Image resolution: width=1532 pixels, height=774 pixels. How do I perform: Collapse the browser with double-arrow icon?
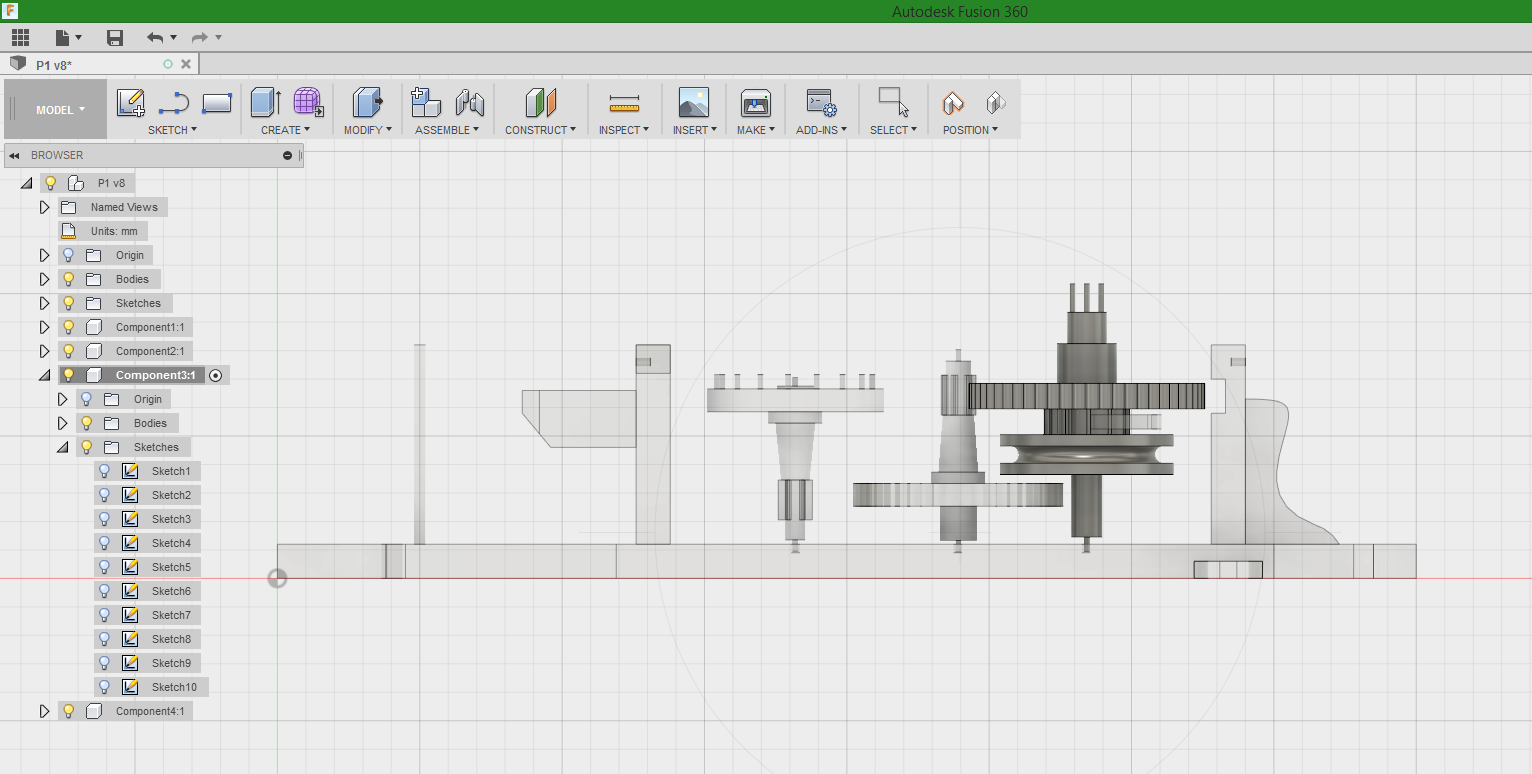tap(15, 155)
